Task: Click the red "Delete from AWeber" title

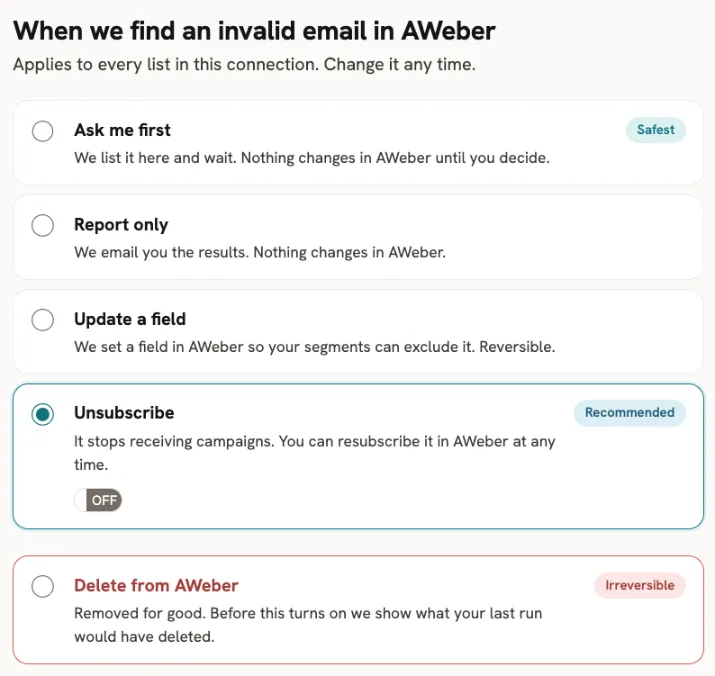Action: (x=156, y=585)
